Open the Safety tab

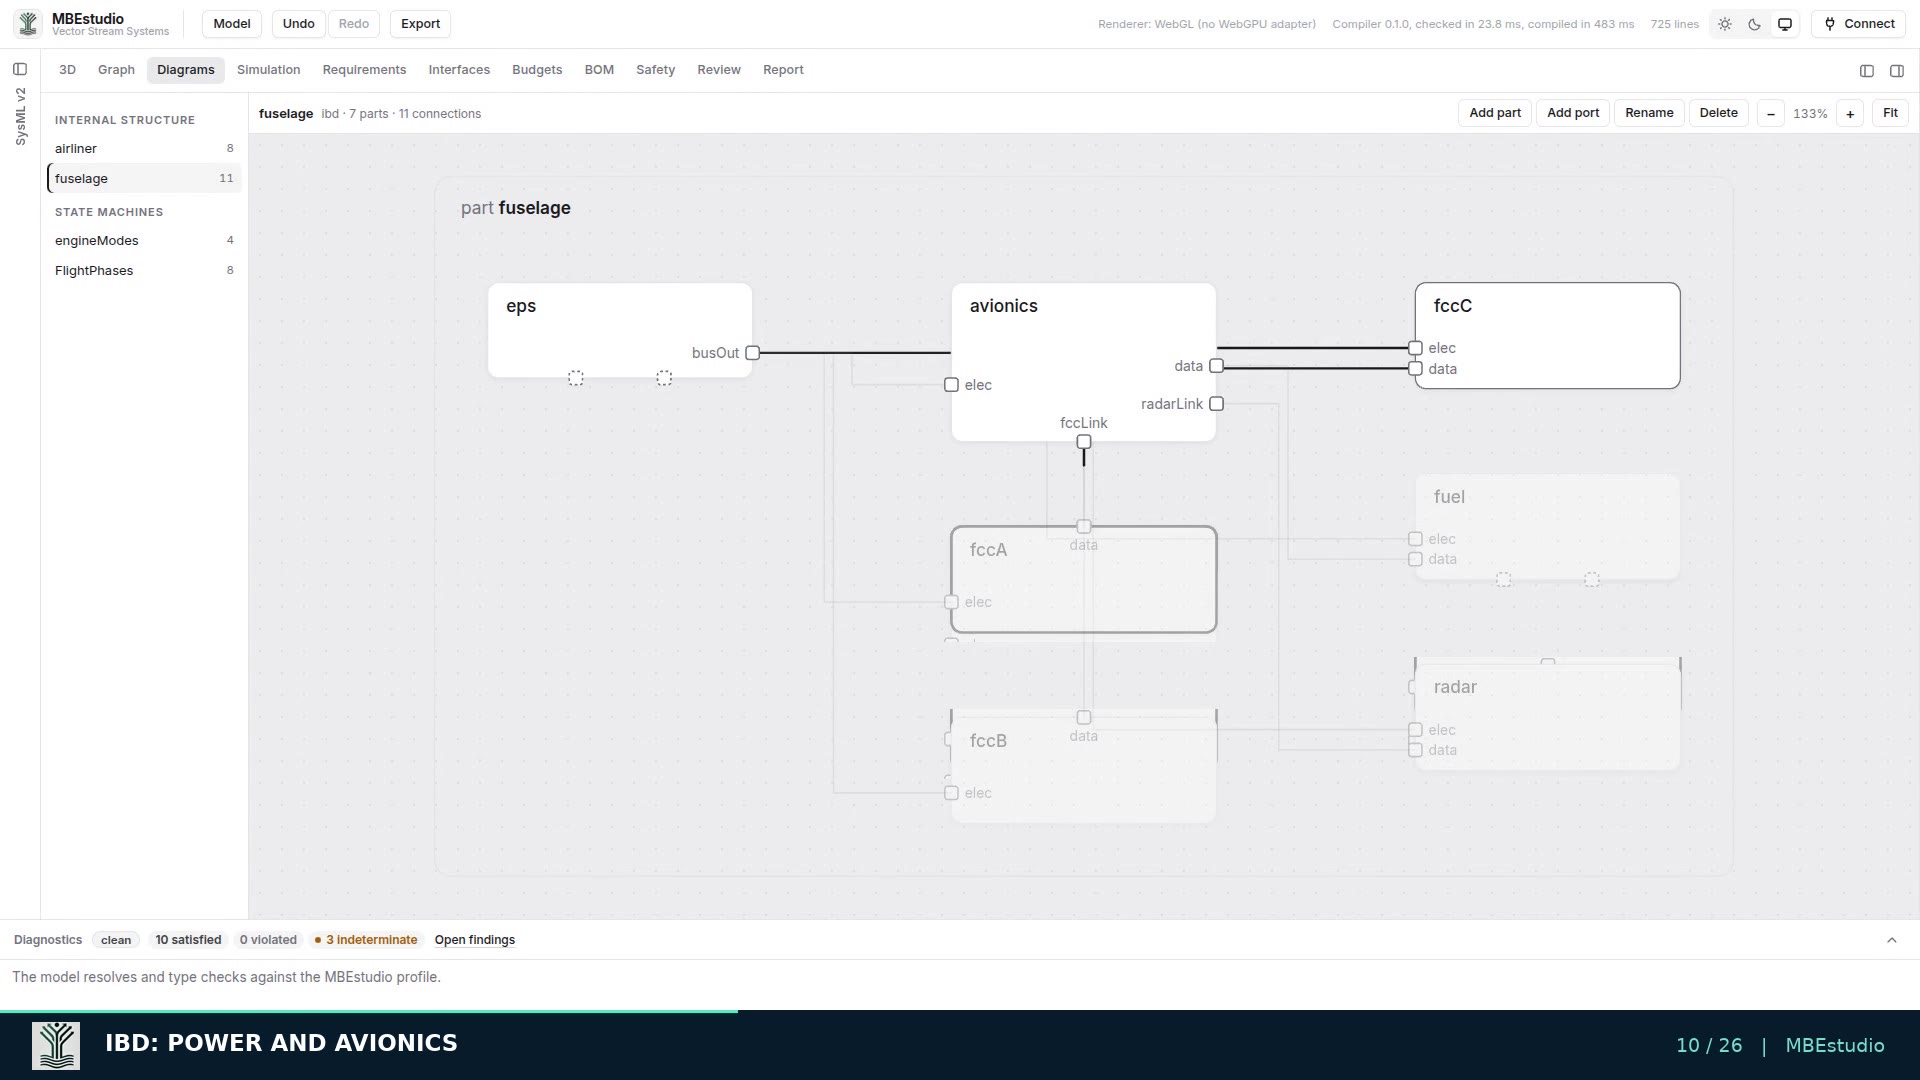click(655, 70)
